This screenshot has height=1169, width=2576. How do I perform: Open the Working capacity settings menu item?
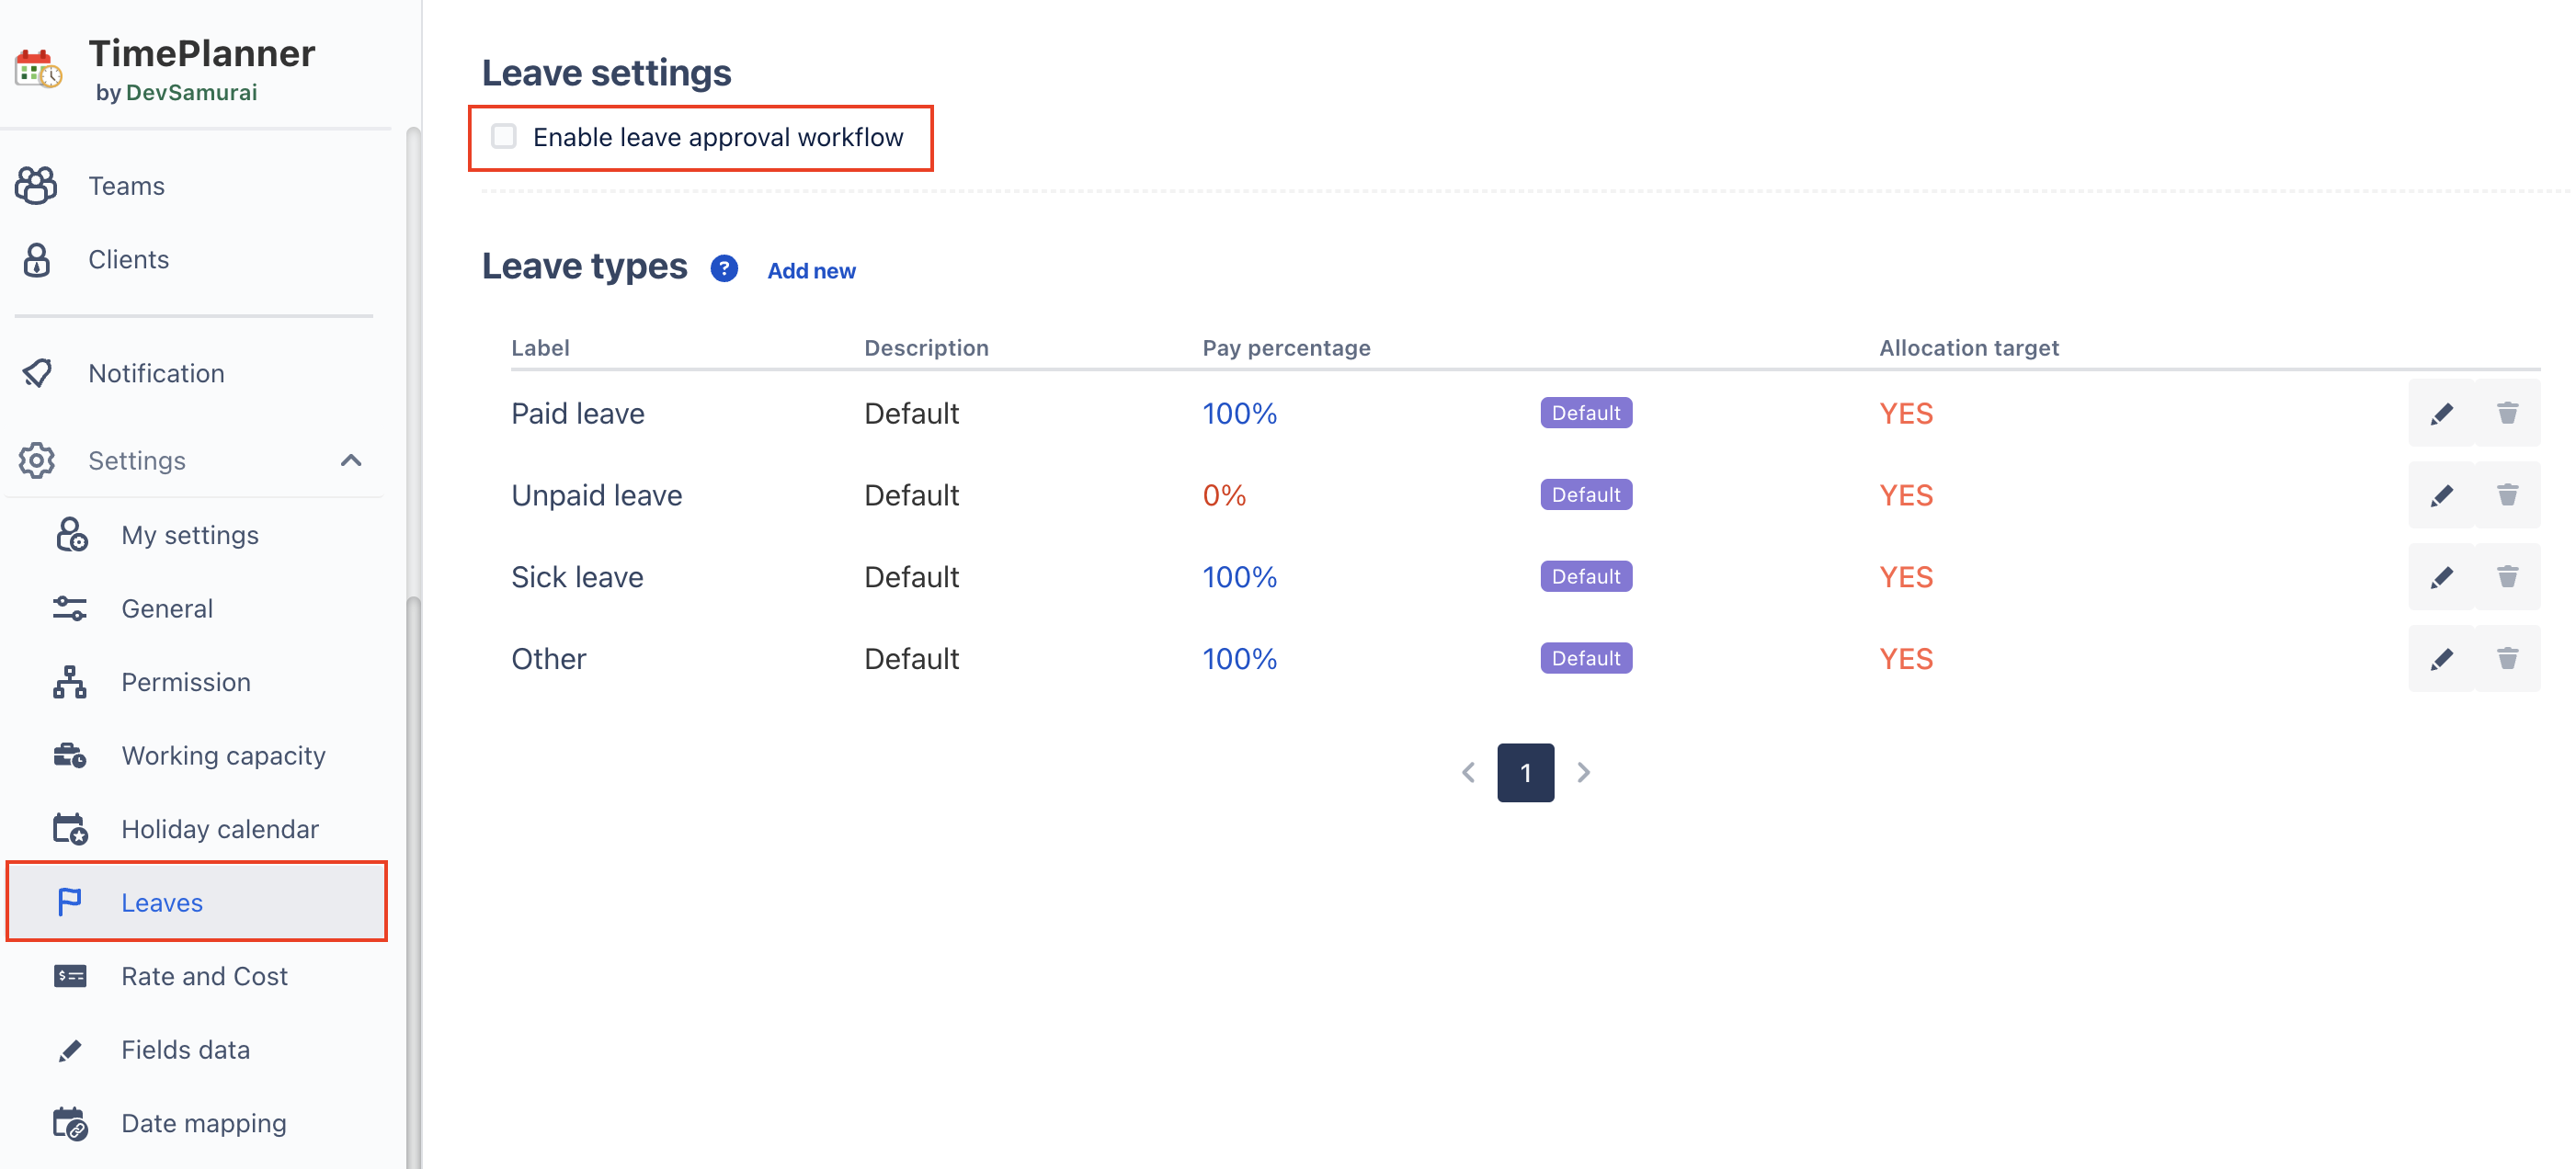pyautogui.click(x=222, y=756)
